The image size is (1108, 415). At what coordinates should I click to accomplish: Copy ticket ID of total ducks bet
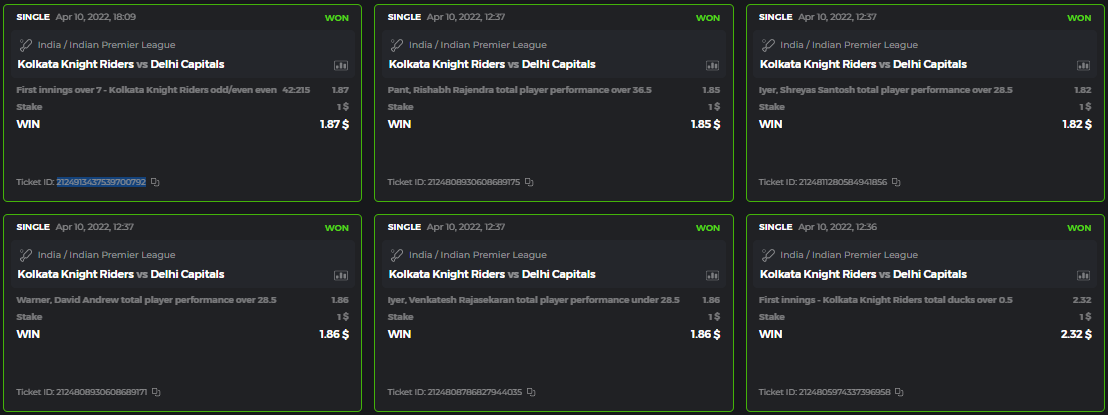coord(900,392)
